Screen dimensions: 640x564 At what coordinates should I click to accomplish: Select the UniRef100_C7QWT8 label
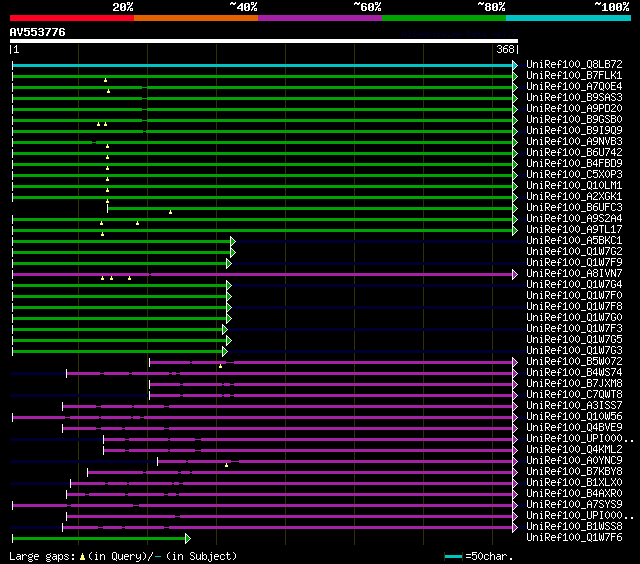click(574, 395)
